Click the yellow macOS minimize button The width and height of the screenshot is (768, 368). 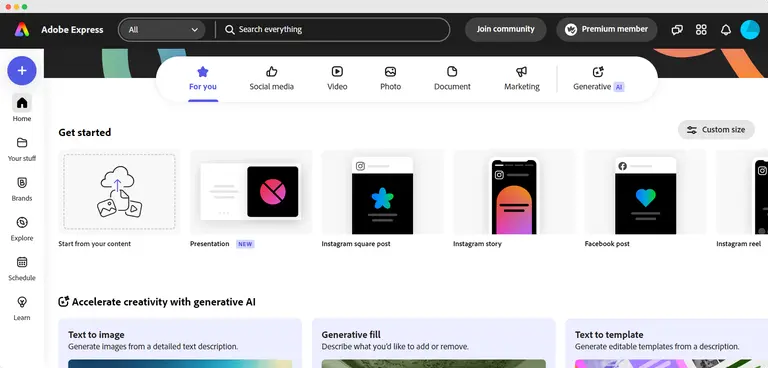pos(16,6)
